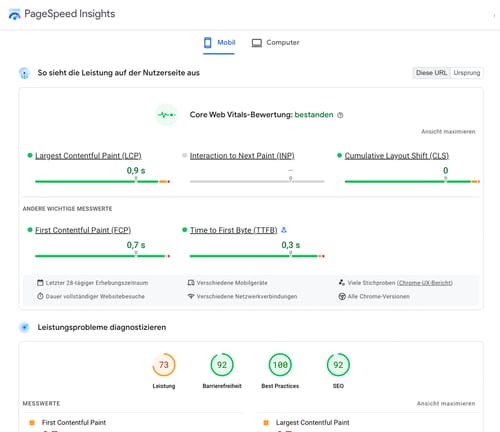Select the SEO score gauge 92
500x432 pixels.
point(338,365)
